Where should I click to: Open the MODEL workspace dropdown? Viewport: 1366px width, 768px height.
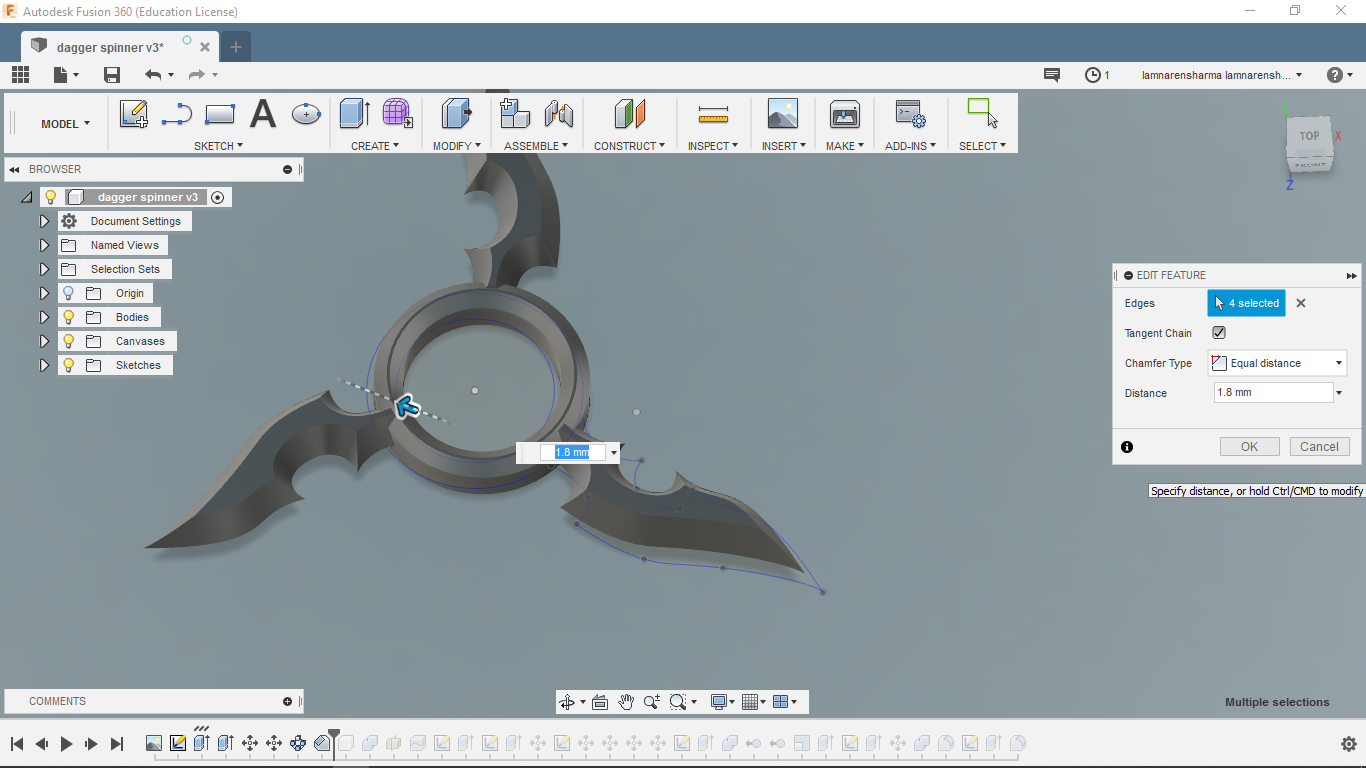coord(65,124)
